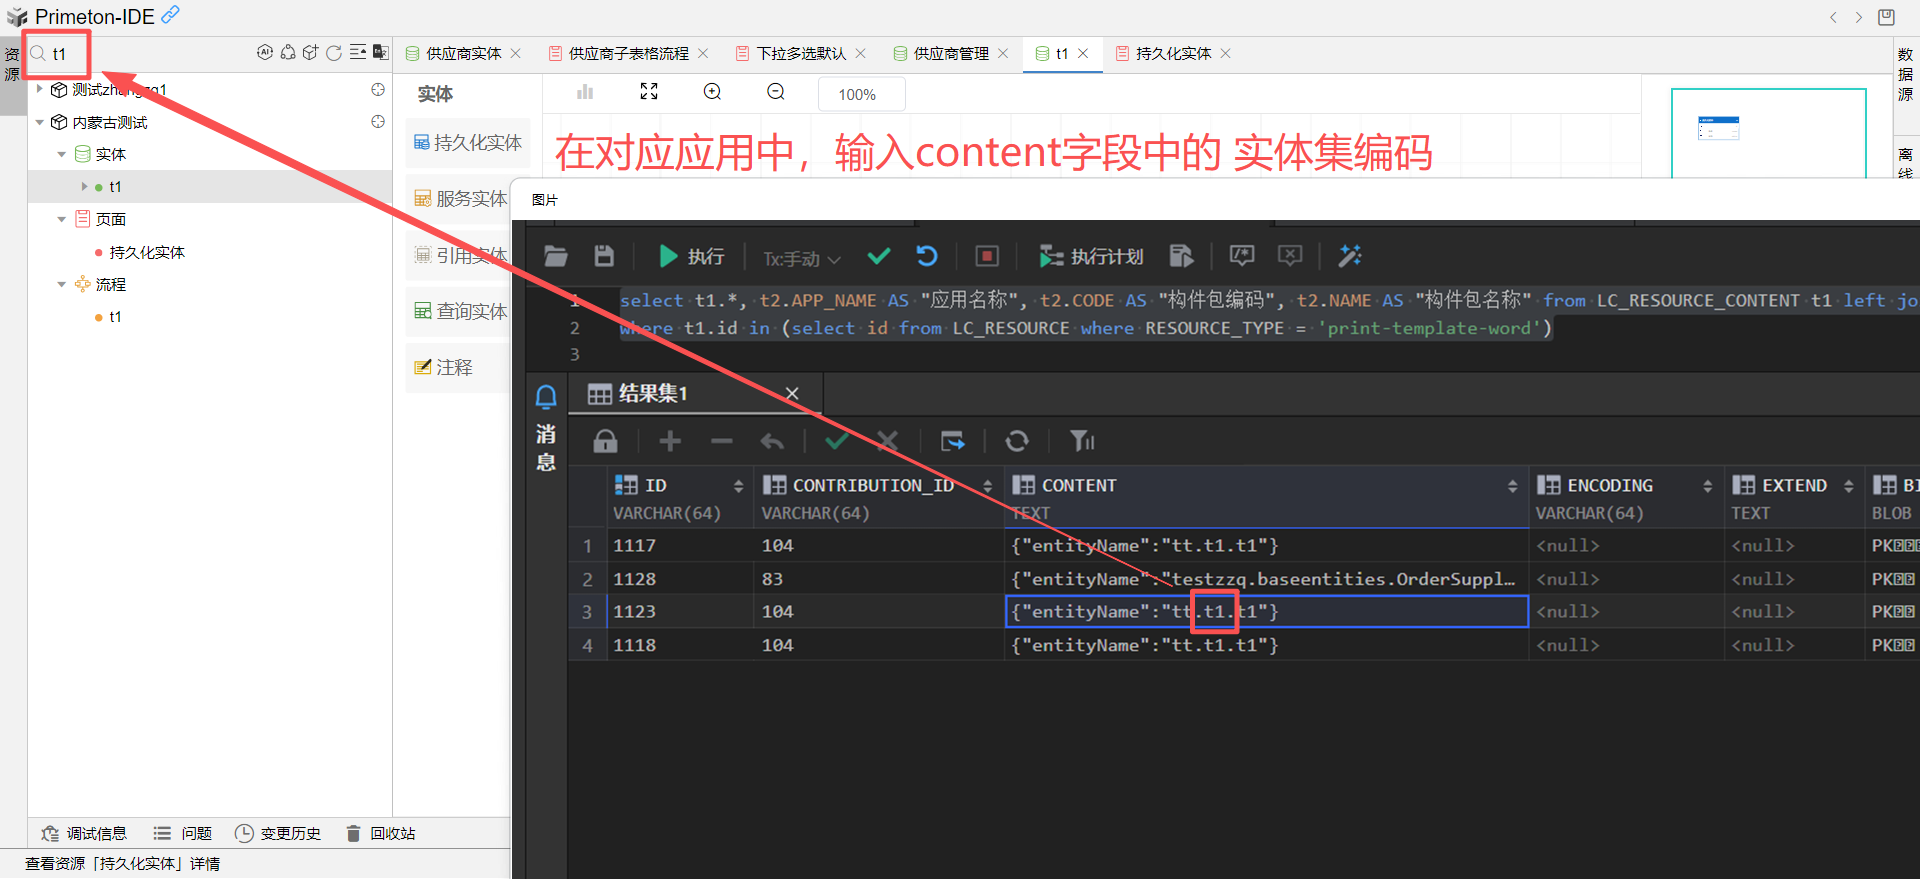Switch to the 供应商子表格流程 tab

(627, 53)
